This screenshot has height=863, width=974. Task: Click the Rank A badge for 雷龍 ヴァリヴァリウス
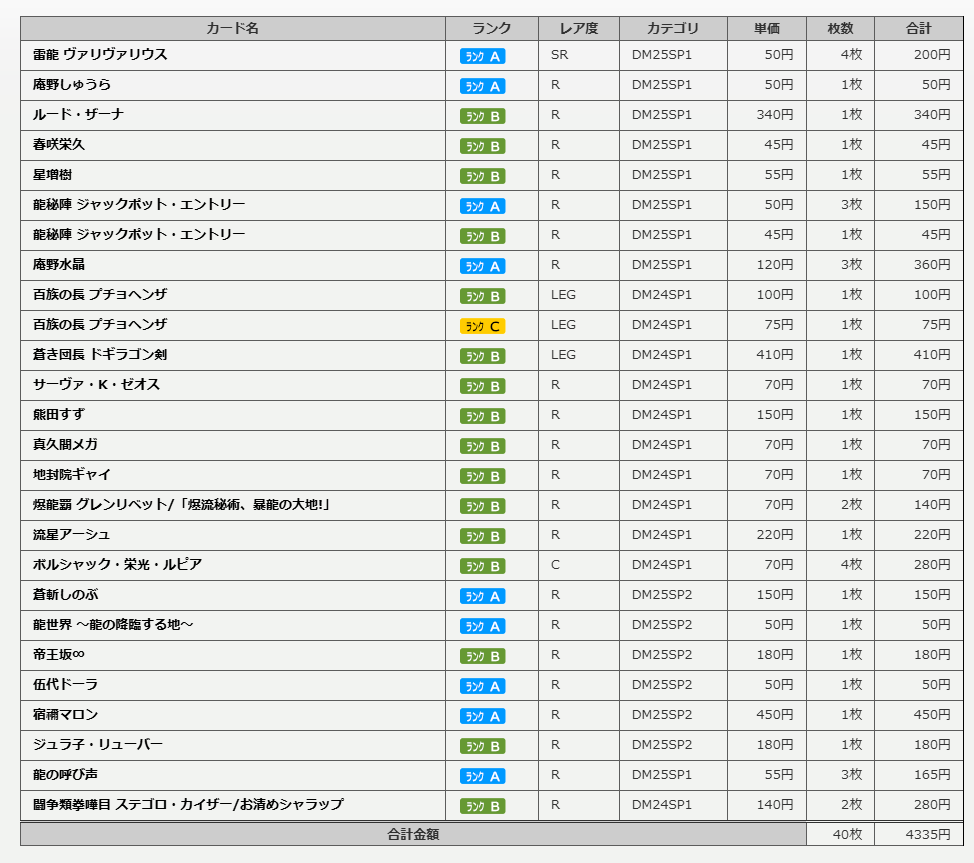pyautogui.click(x=483, y=56)
